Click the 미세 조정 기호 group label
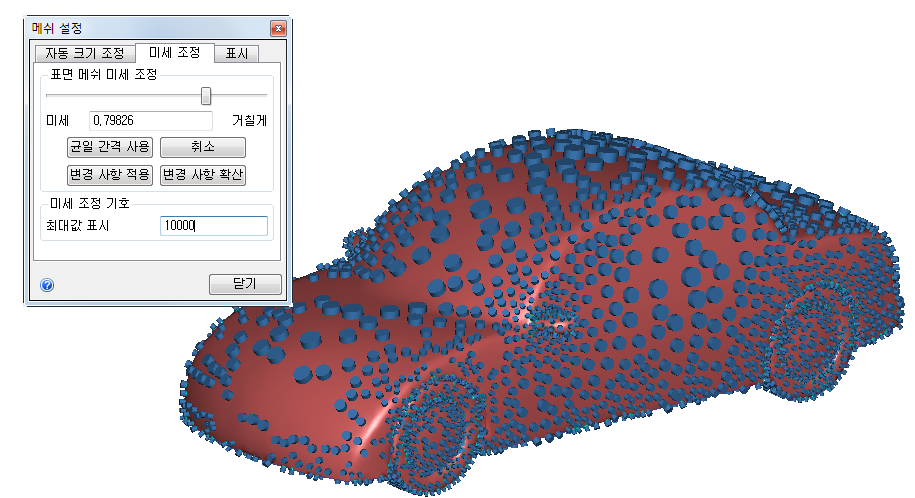The width and height of the screenshot is (915, 498). point(90,203)
